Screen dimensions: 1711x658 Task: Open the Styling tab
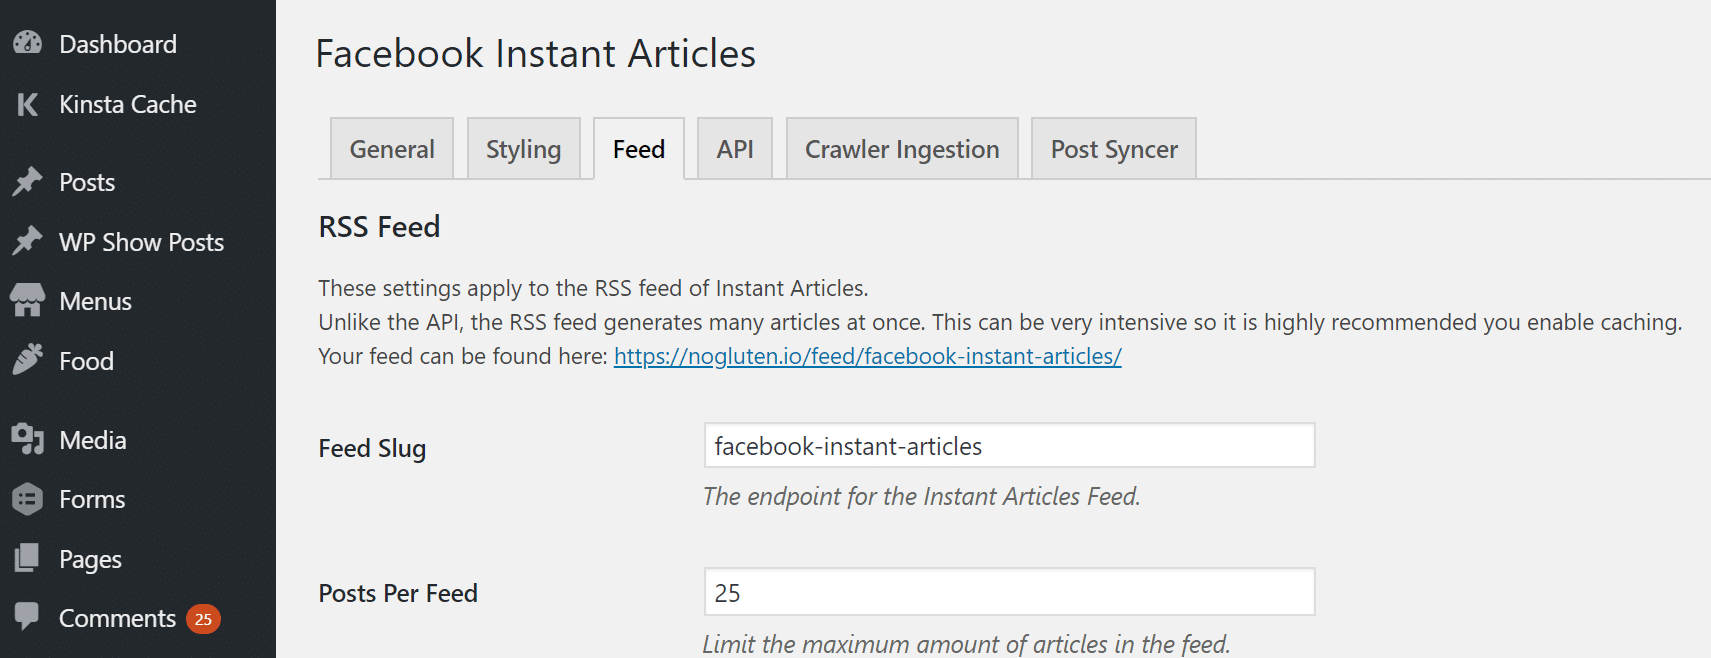pyautogui.click(x=523, y=148)
